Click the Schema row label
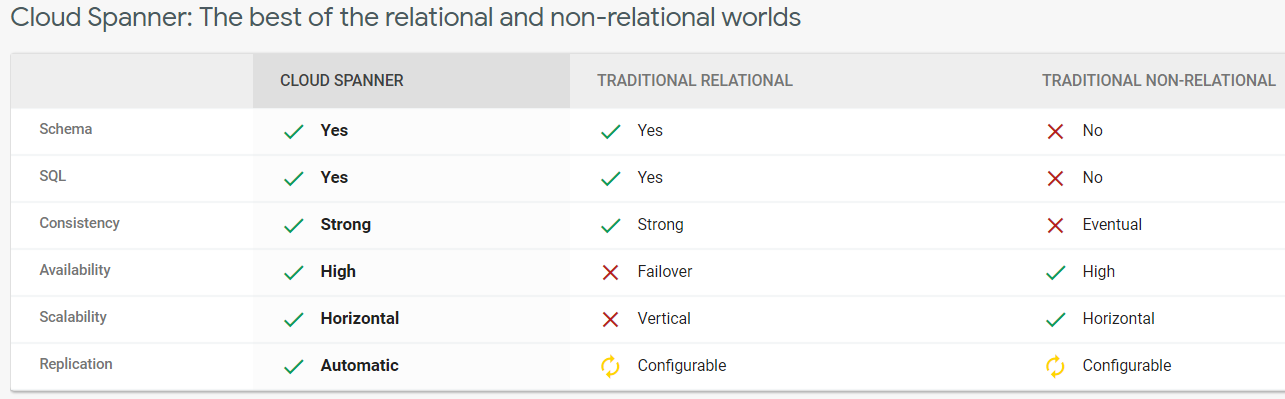Image resolution: width=1285 pixels, height=399 pixels. point(66,129)
